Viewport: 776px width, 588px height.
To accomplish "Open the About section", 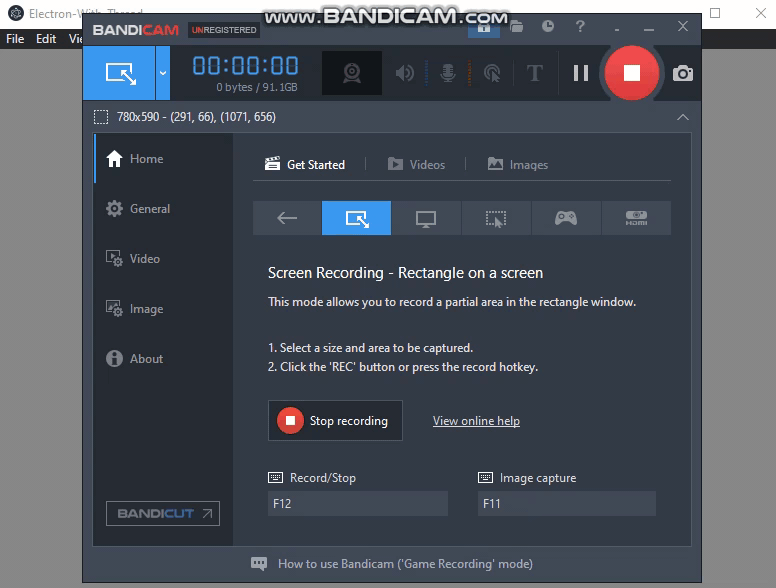I will (x=163, y=359).
